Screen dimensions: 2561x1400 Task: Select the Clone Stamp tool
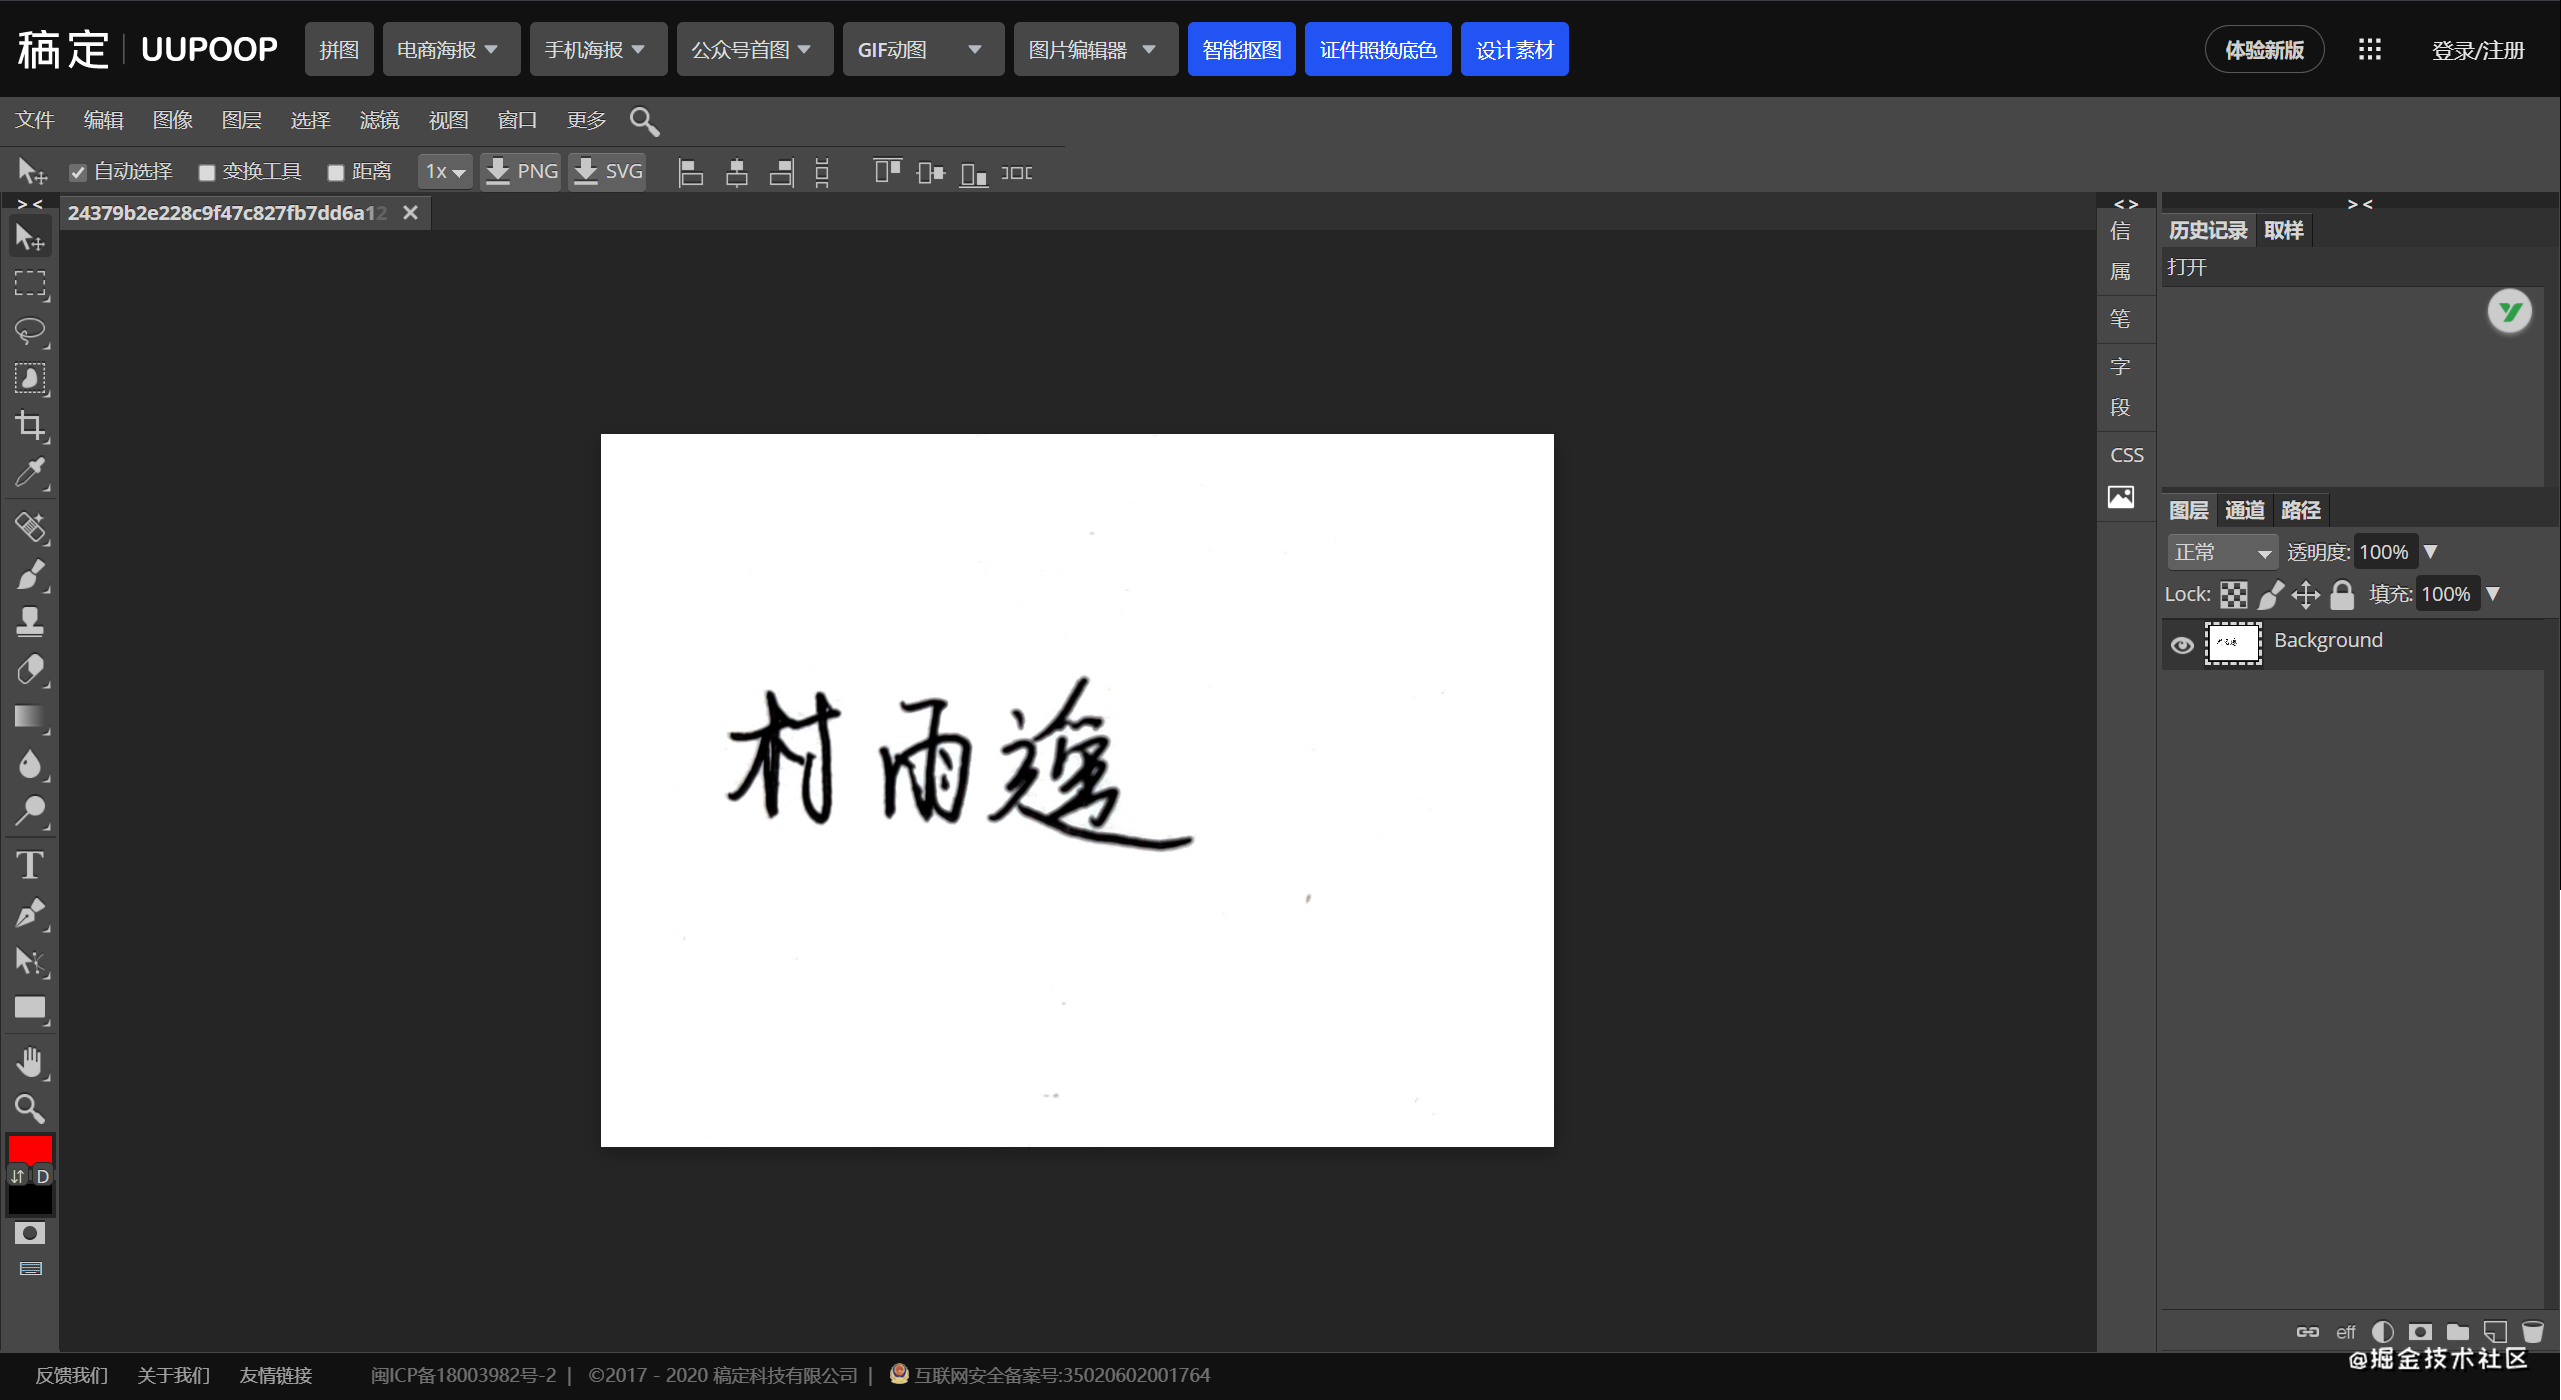(x=30, y=622)
